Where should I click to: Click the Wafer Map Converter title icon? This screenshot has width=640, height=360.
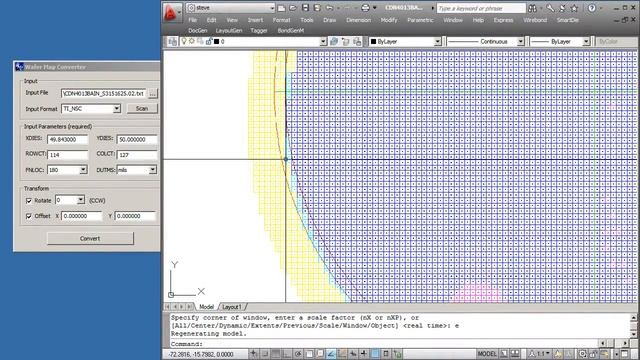(19, 67)
